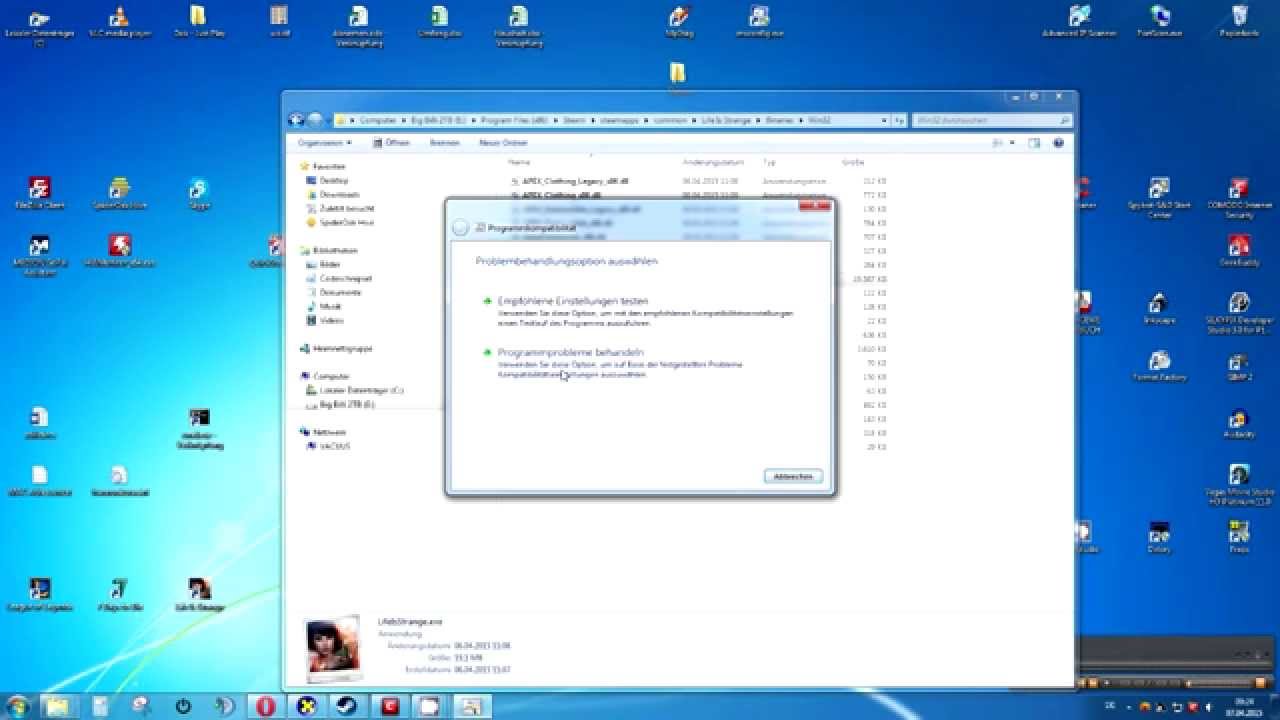The width and height of the screenshot is (1280, 720).
Task: Select Heimnetzgruppe in the navigation pane
Action: click(341, 349)
